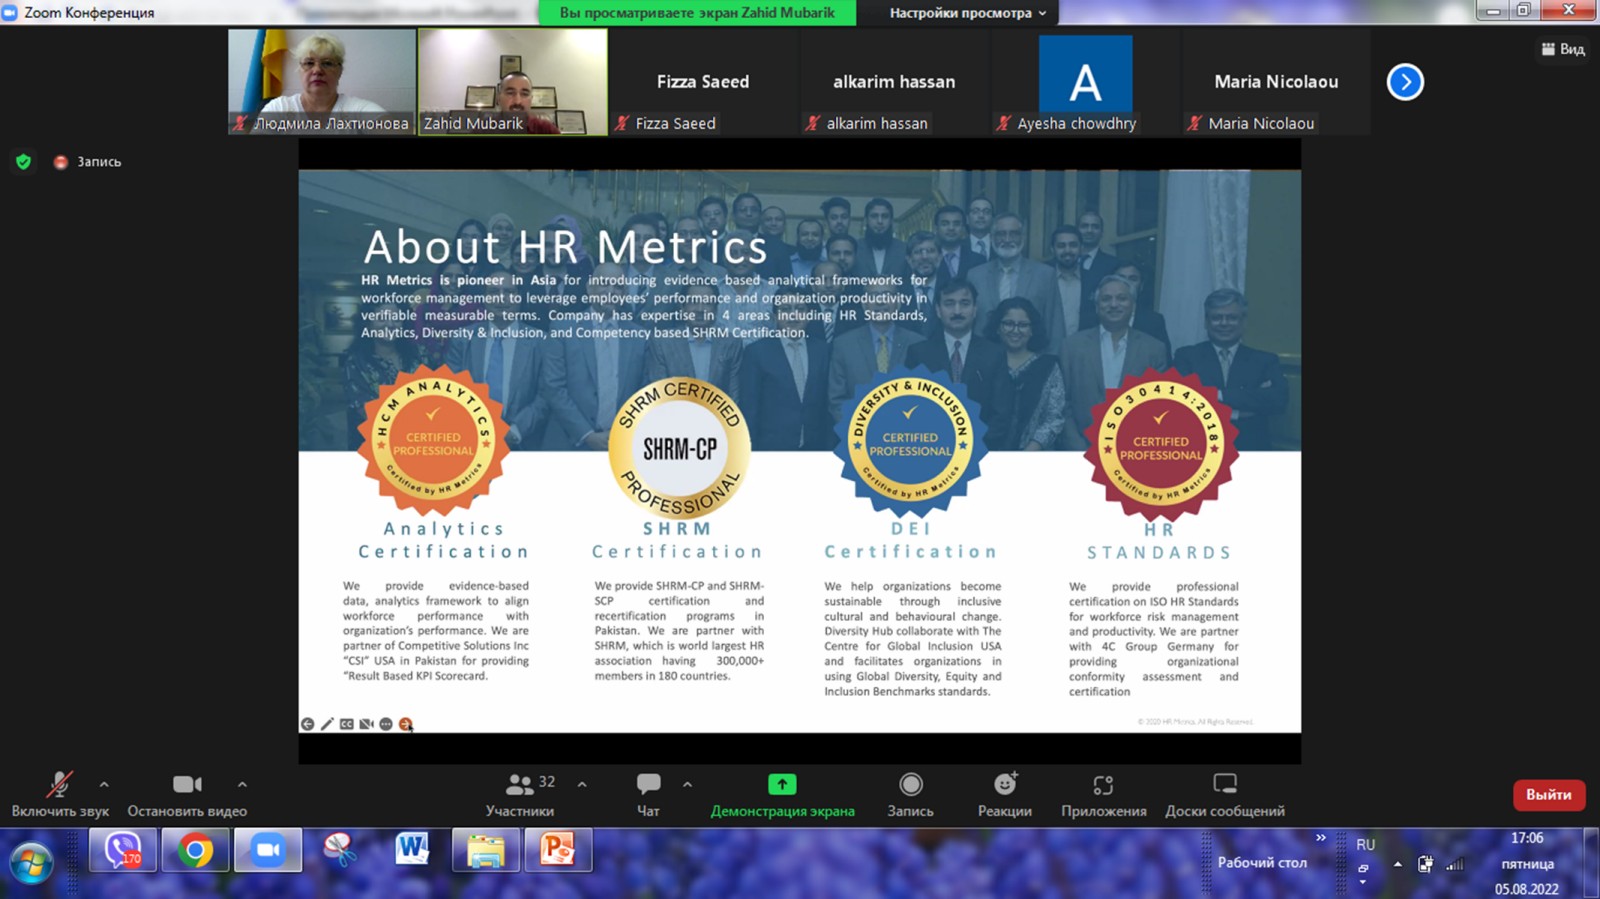The height and width of the screenshot is (899, 1600).
Task: Unmute microphone (Включить звук)
Action: click(x=60, y=785)
